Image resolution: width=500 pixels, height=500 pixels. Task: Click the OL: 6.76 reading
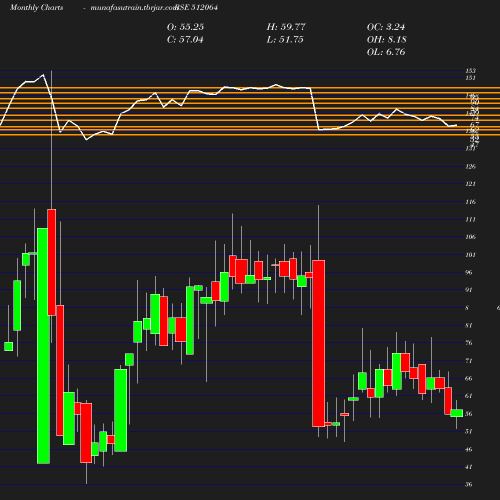(386, 52)
